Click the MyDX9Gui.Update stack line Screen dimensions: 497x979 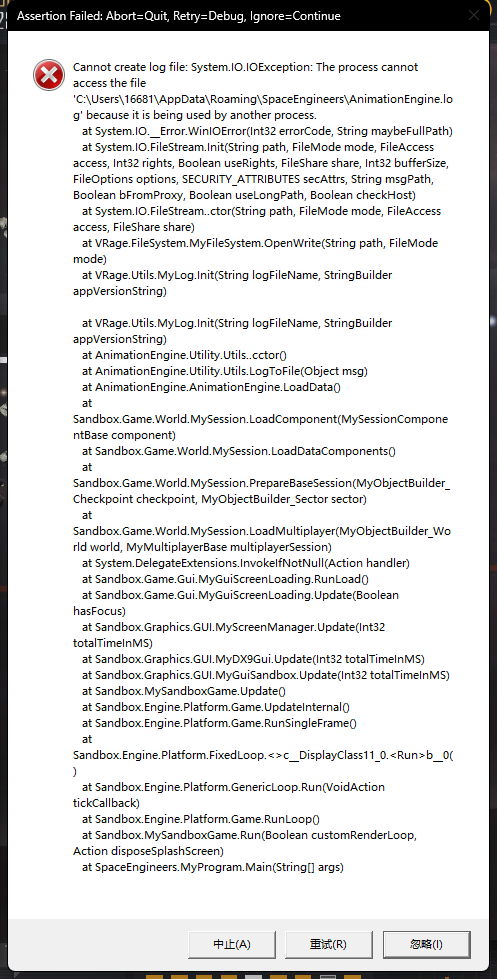(x=253, y=659)
